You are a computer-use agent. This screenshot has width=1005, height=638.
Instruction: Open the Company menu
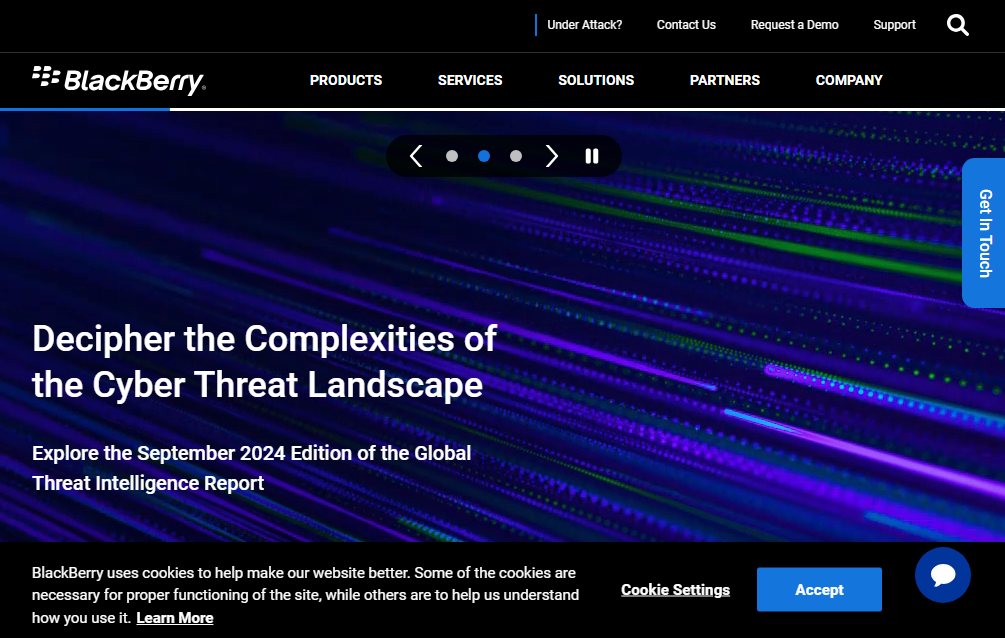[849, 80]
